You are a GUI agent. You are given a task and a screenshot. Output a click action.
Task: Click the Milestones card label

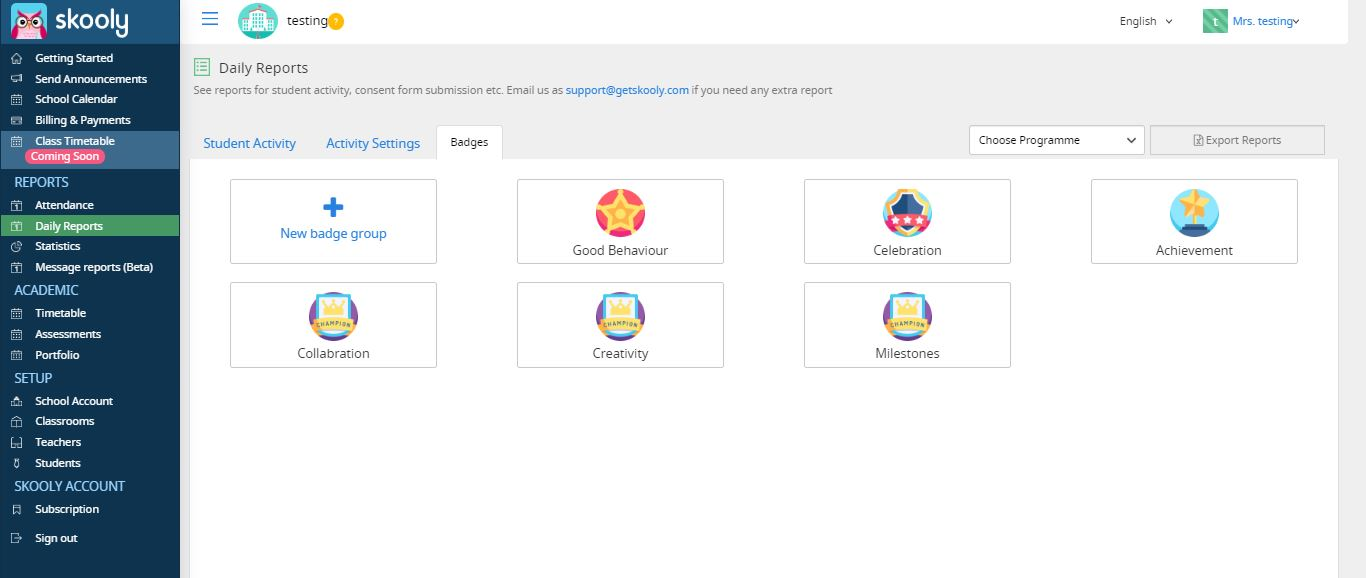click(x=907, y=353)
